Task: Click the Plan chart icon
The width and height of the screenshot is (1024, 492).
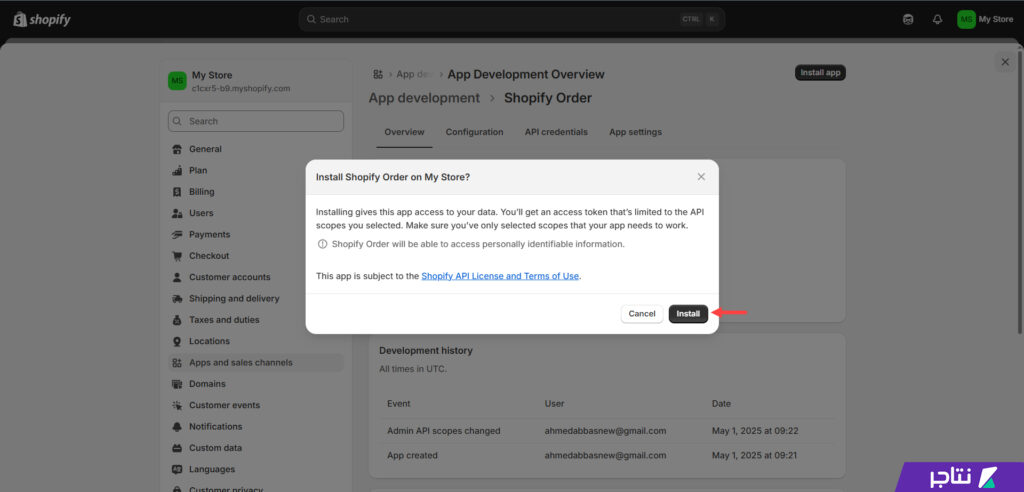Action: [x=177, y=171]
